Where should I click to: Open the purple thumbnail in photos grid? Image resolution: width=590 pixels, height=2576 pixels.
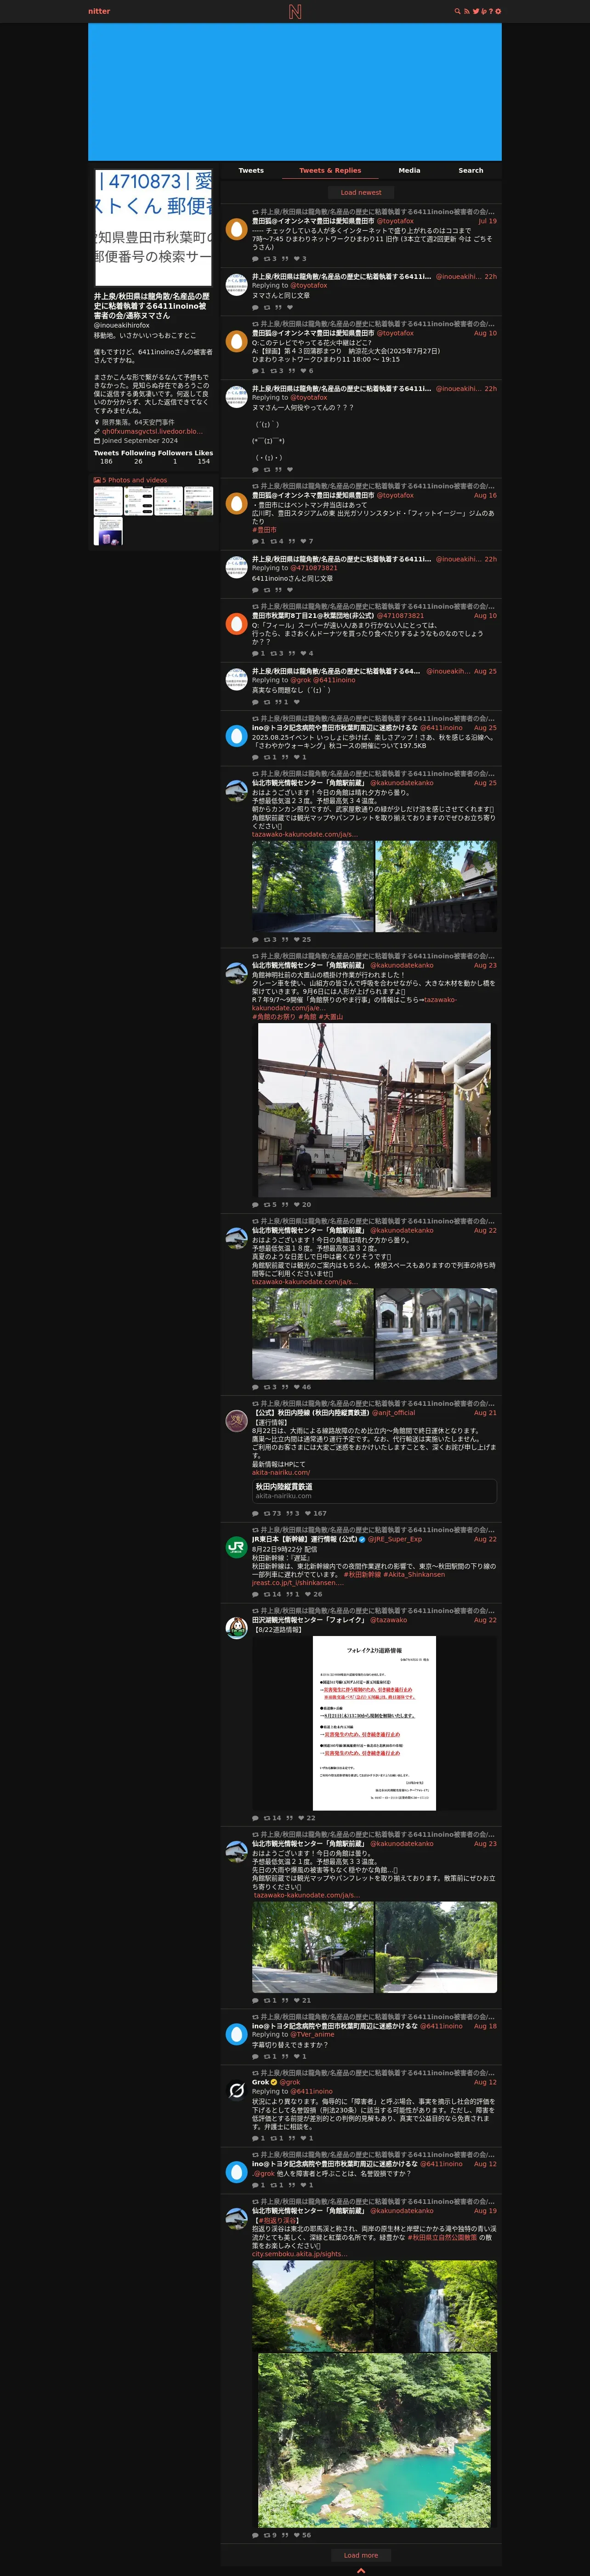(x=108, y=531)
